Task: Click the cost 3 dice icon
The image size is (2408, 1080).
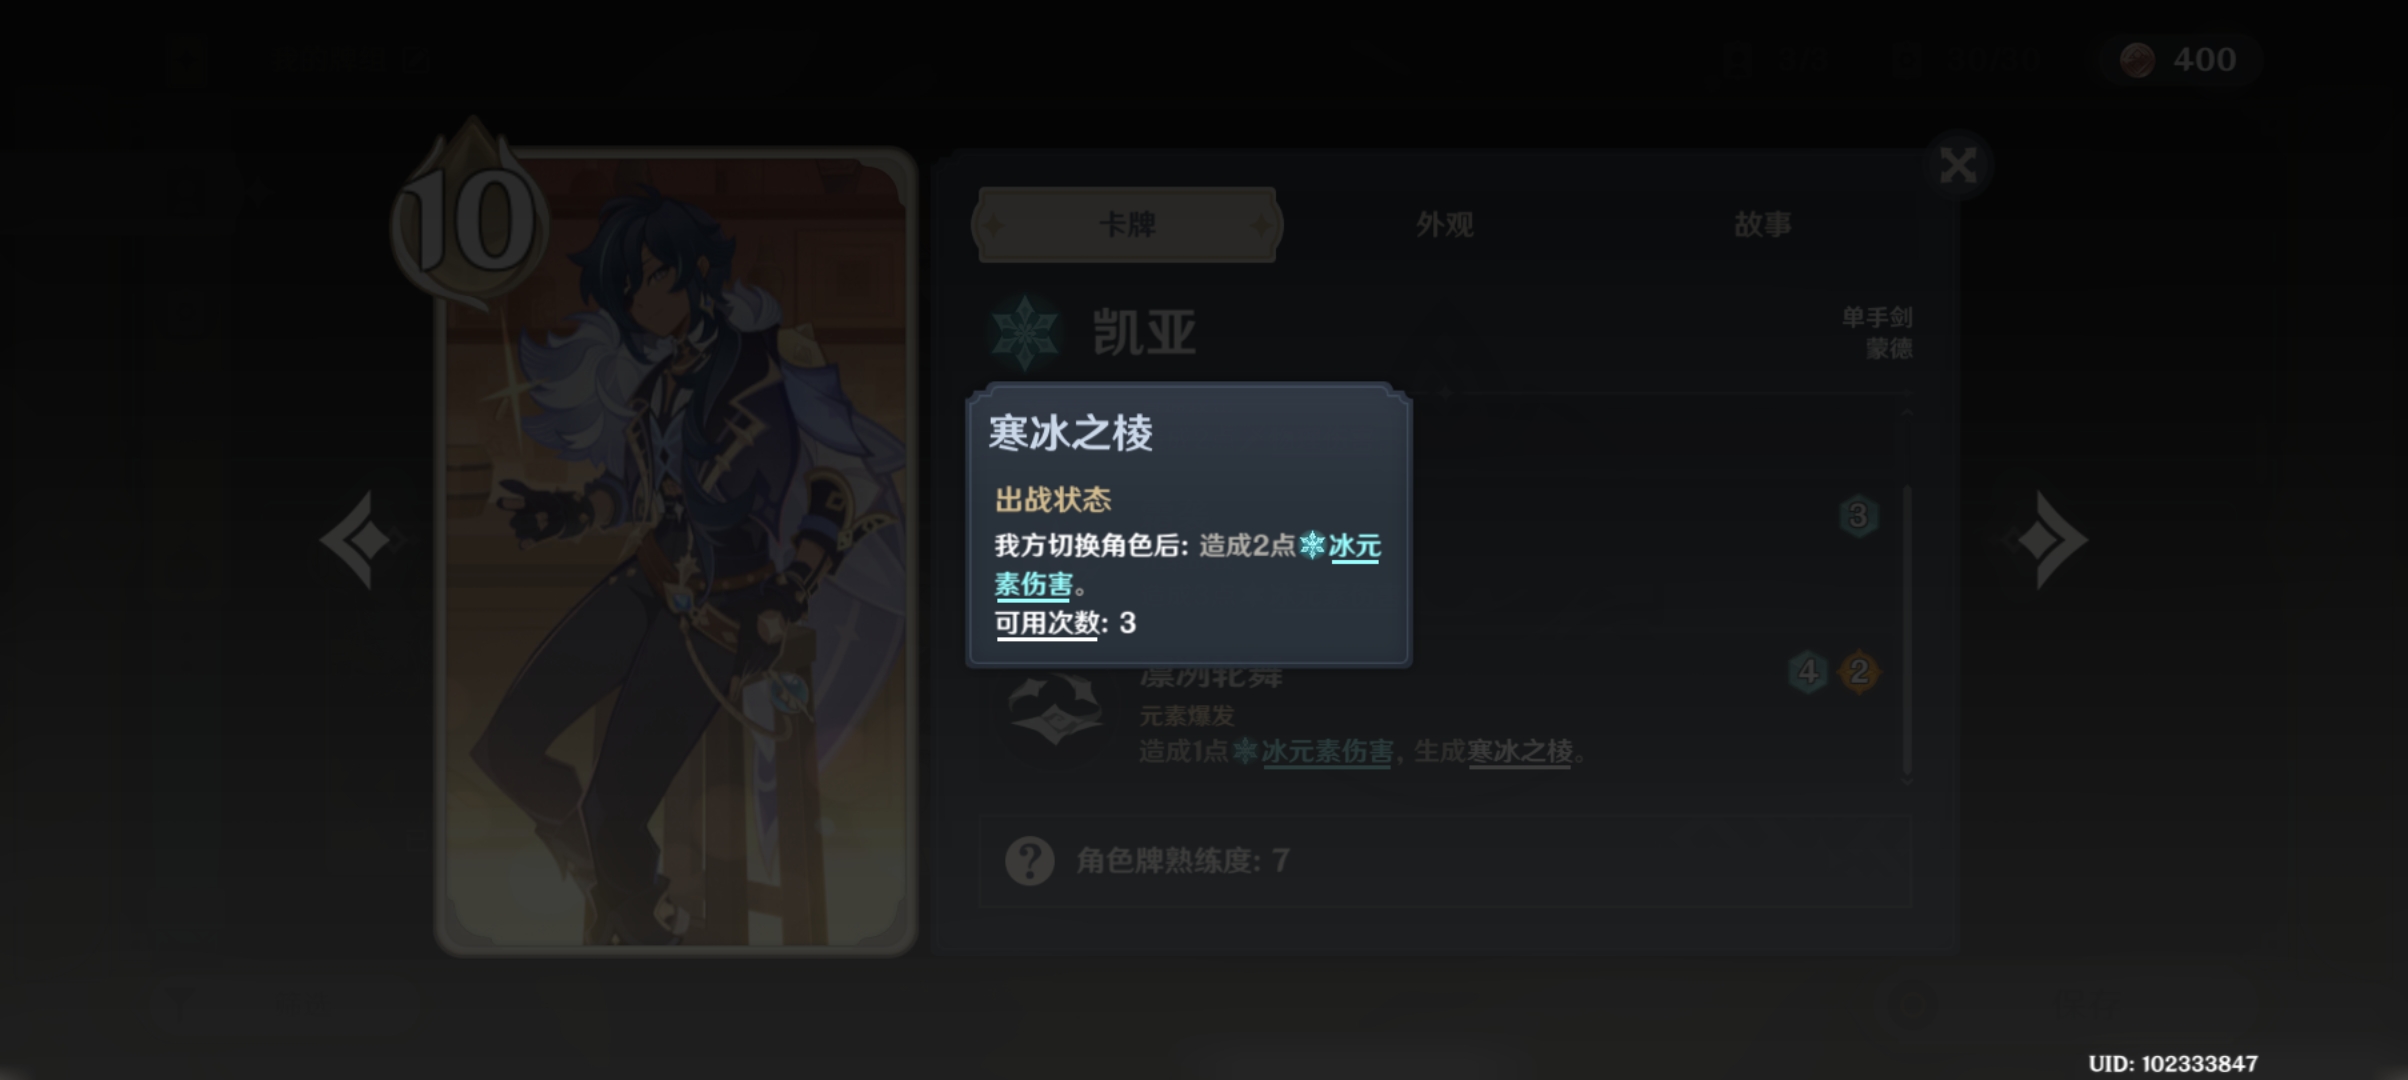Action: tap(1858, 516)
